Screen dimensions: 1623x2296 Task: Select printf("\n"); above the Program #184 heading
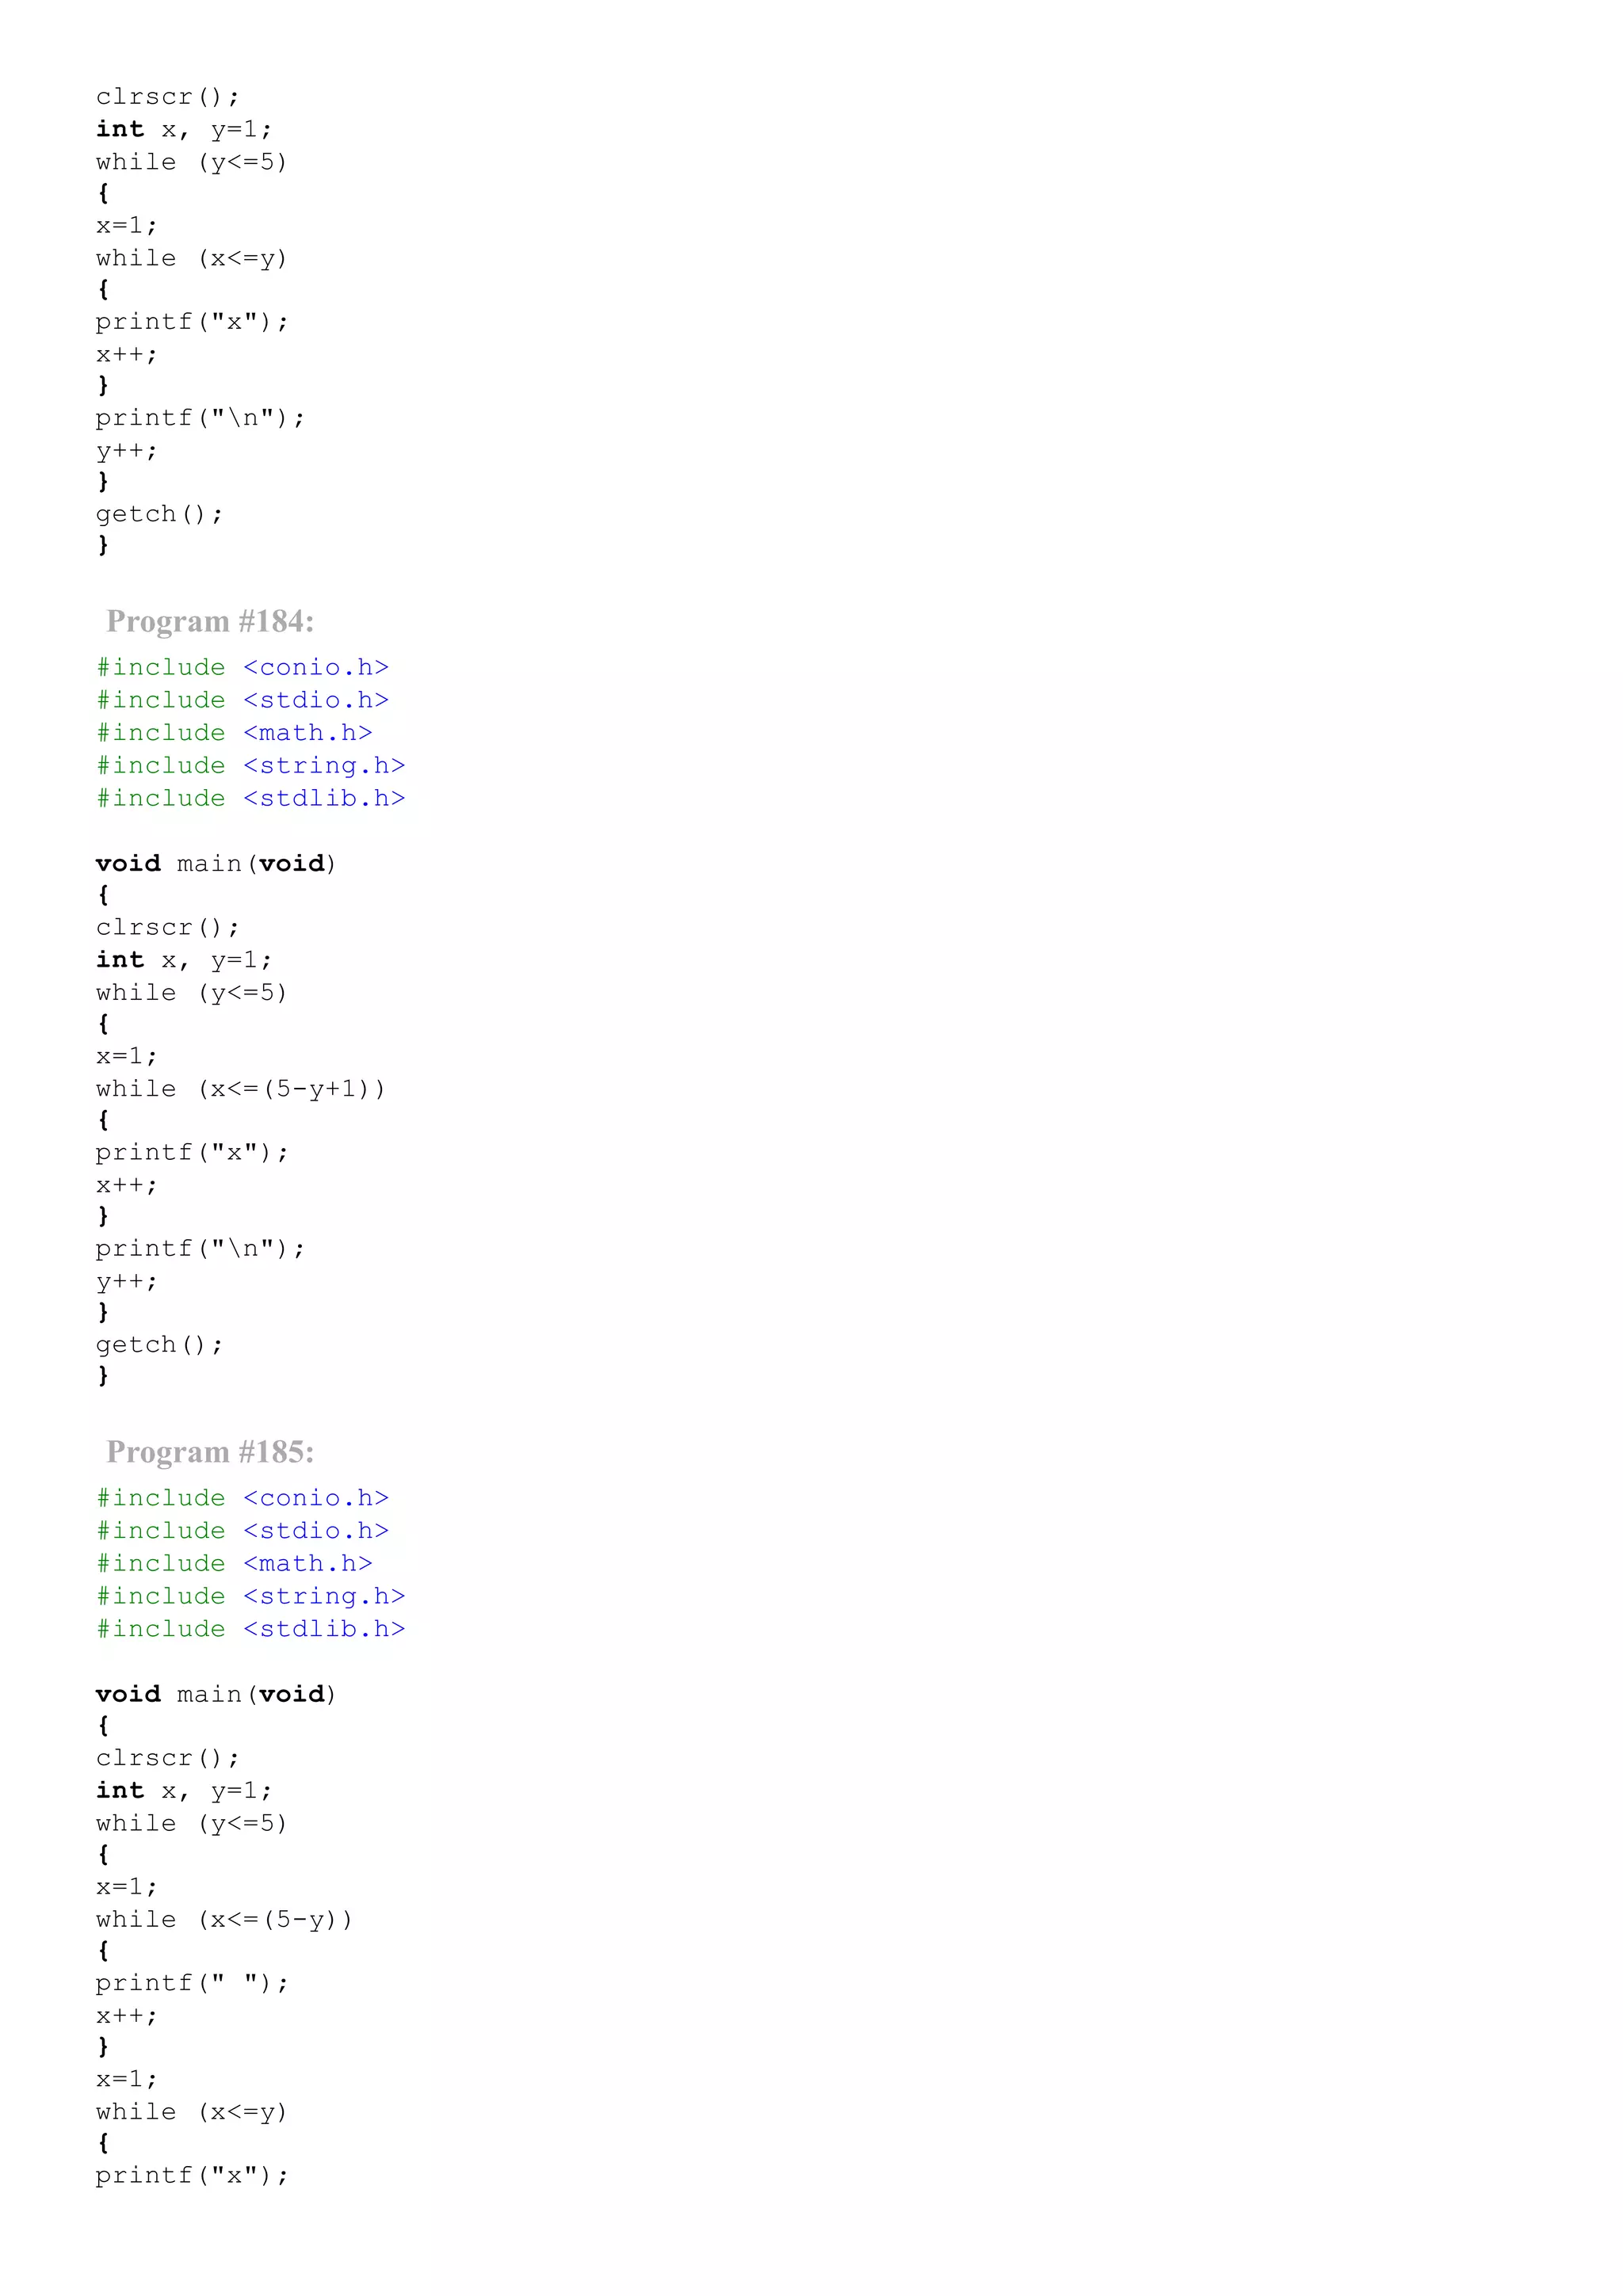point(200,418)
